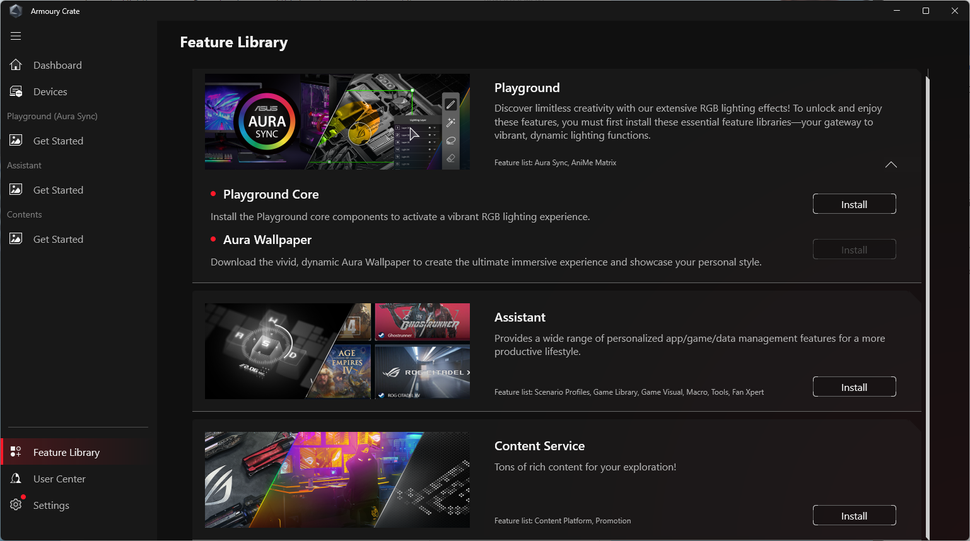Click the Aura Sync Playground thumbnail

coord(337,122)
